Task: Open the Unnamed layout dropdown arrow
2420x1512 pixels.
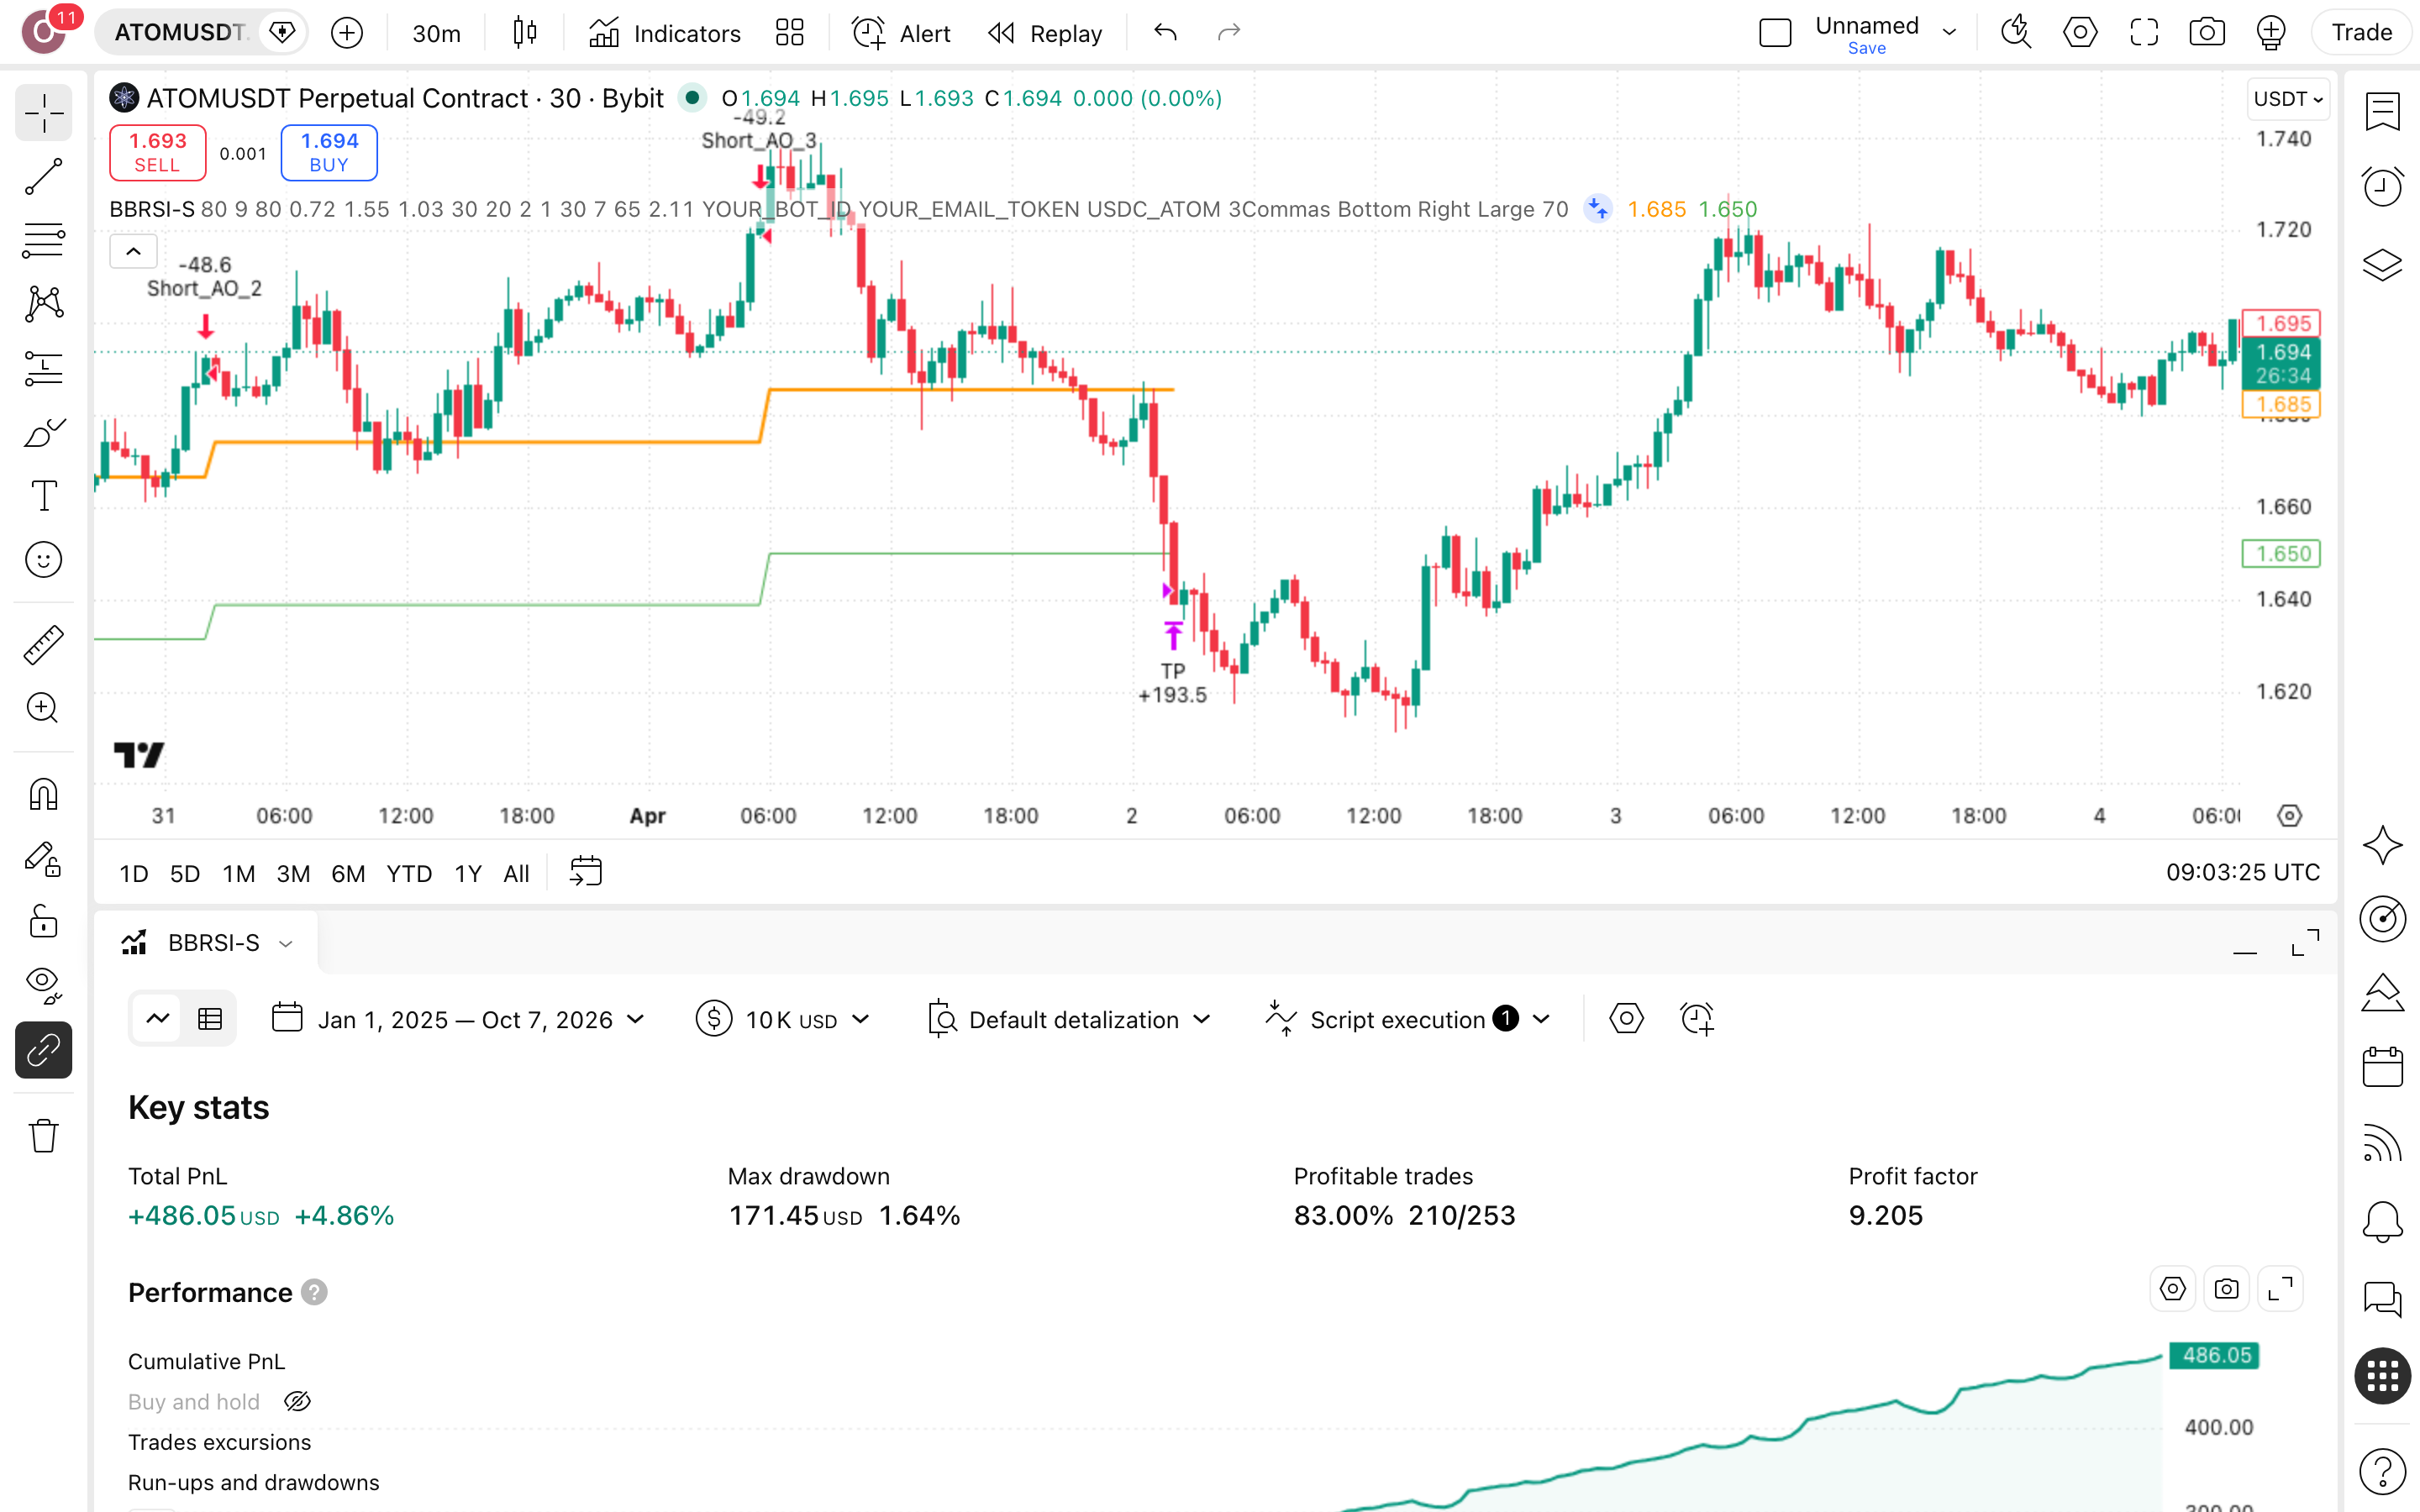Action: pos(1950,33)
